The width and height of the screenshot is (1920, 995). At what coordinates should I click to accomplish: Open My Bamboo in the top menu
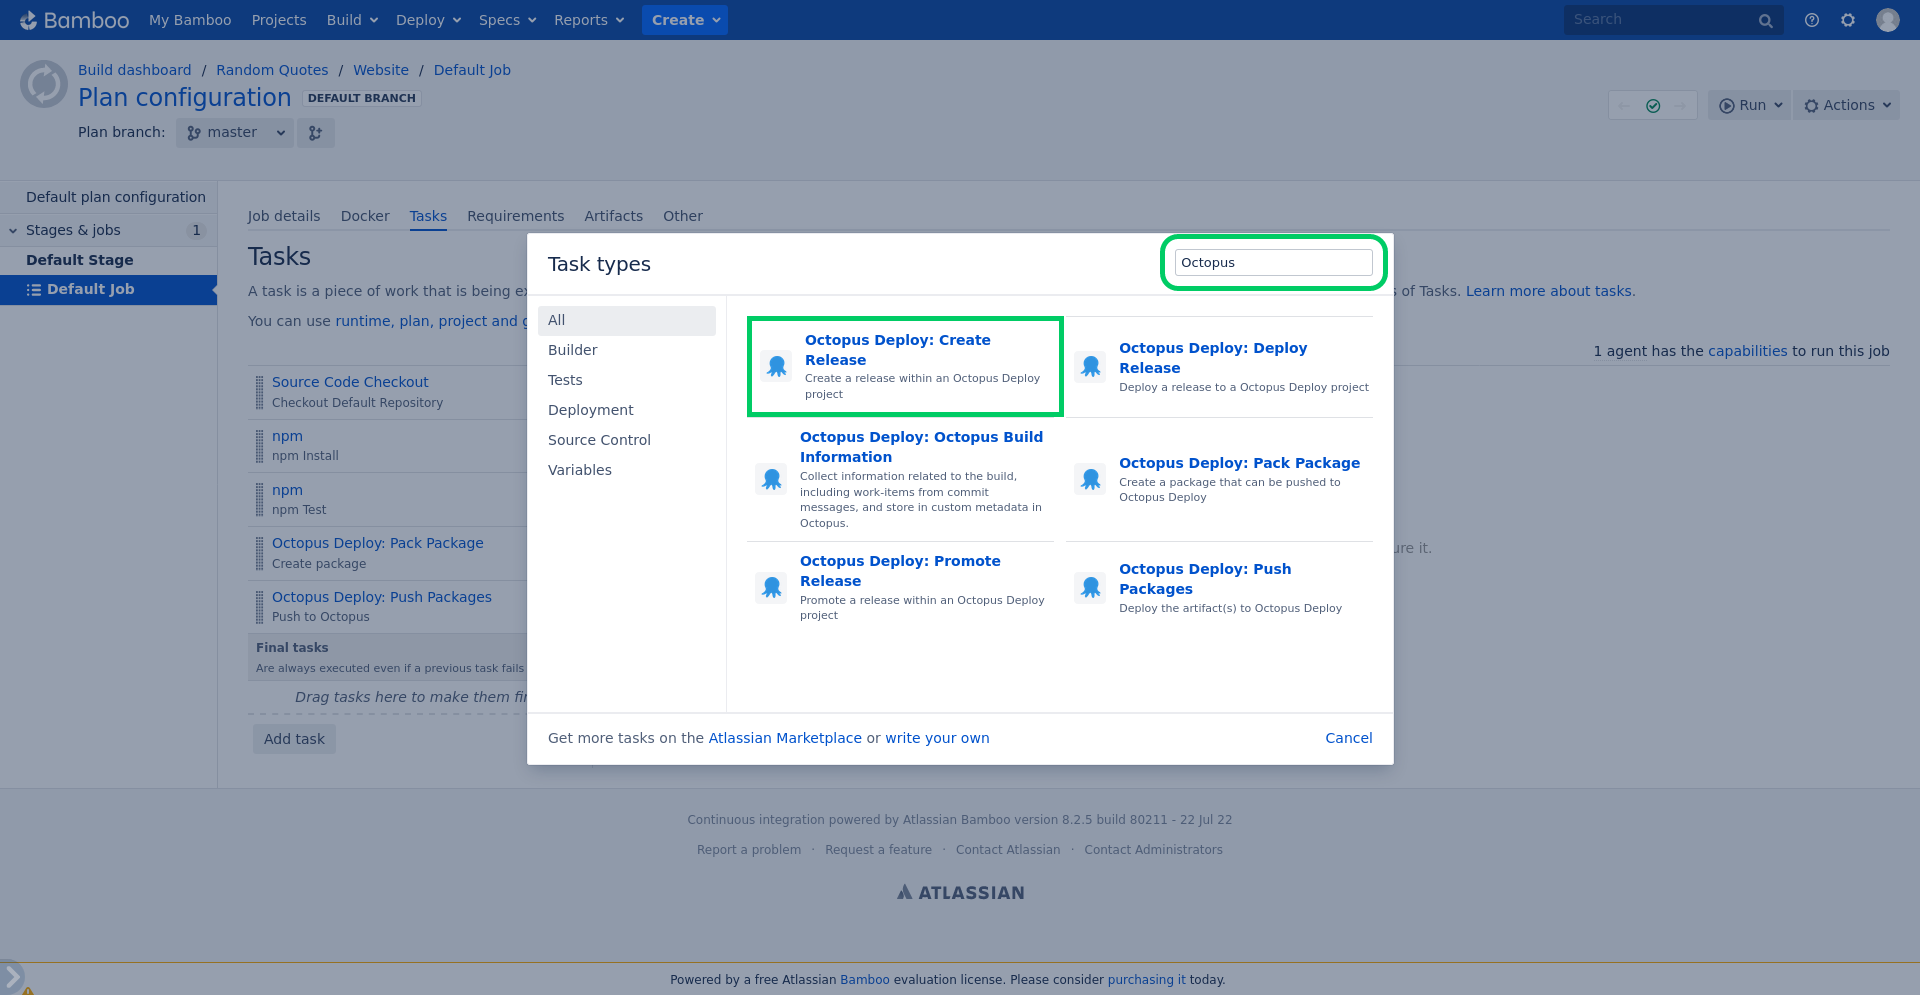click(x=190, y=20)
